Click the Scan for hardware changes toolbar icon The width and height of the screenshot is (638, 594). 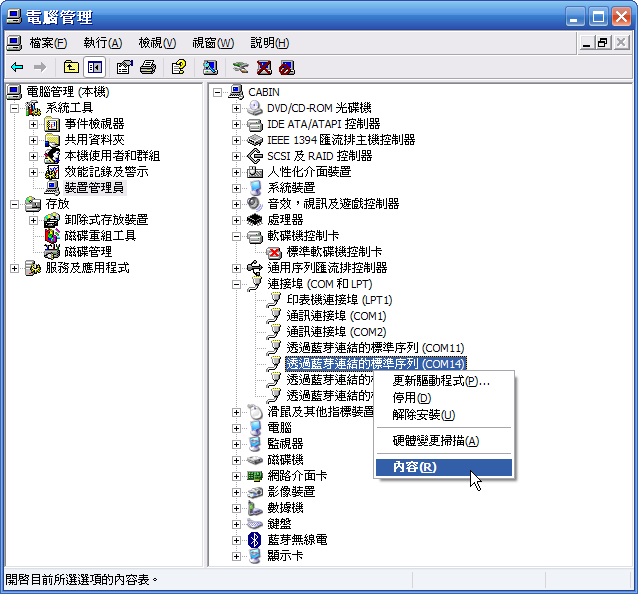pos(210,67)
